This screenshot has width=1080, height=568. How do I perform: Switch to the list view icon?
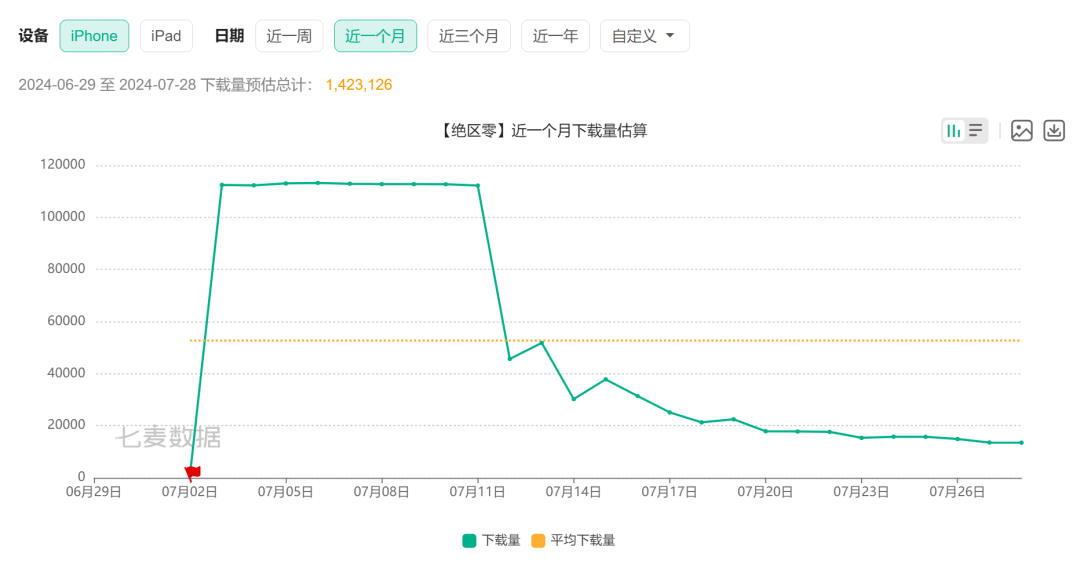pos(976,130)
